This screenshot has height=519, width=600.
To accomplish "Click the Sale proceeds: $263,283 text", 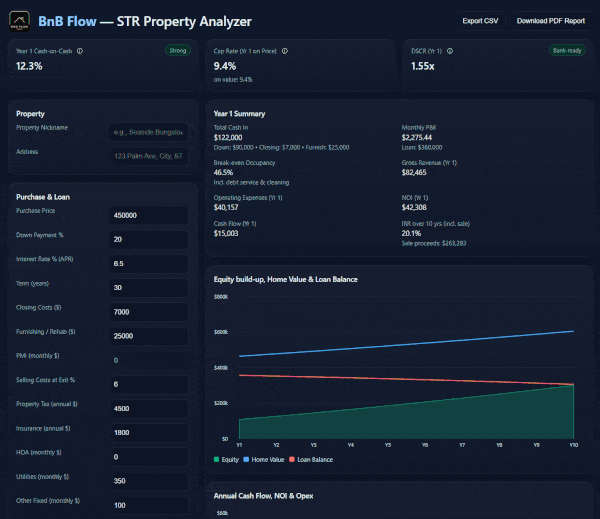I will tap(434, 243).
